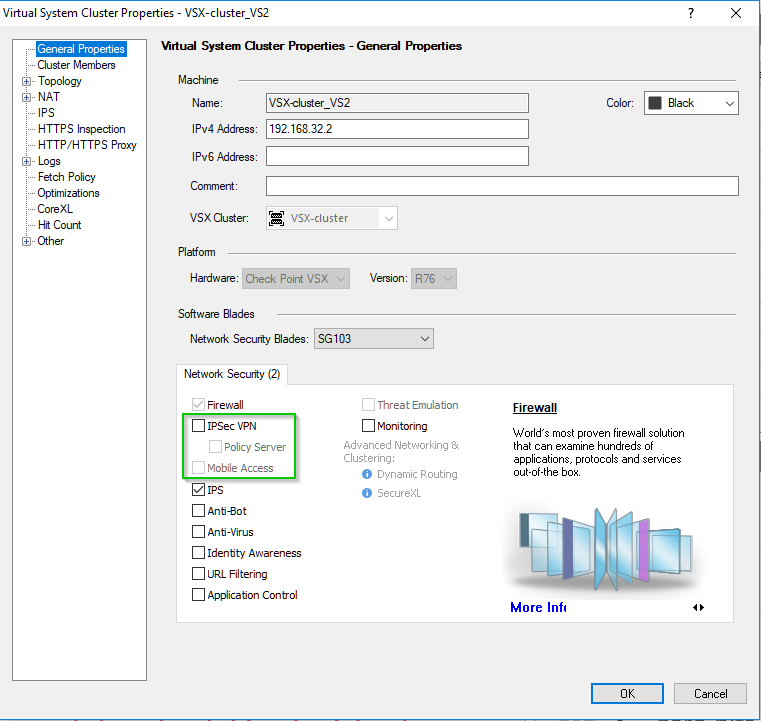Click the blade info navigation arrows
Viewport: 761px width, 721px height.
698,607
